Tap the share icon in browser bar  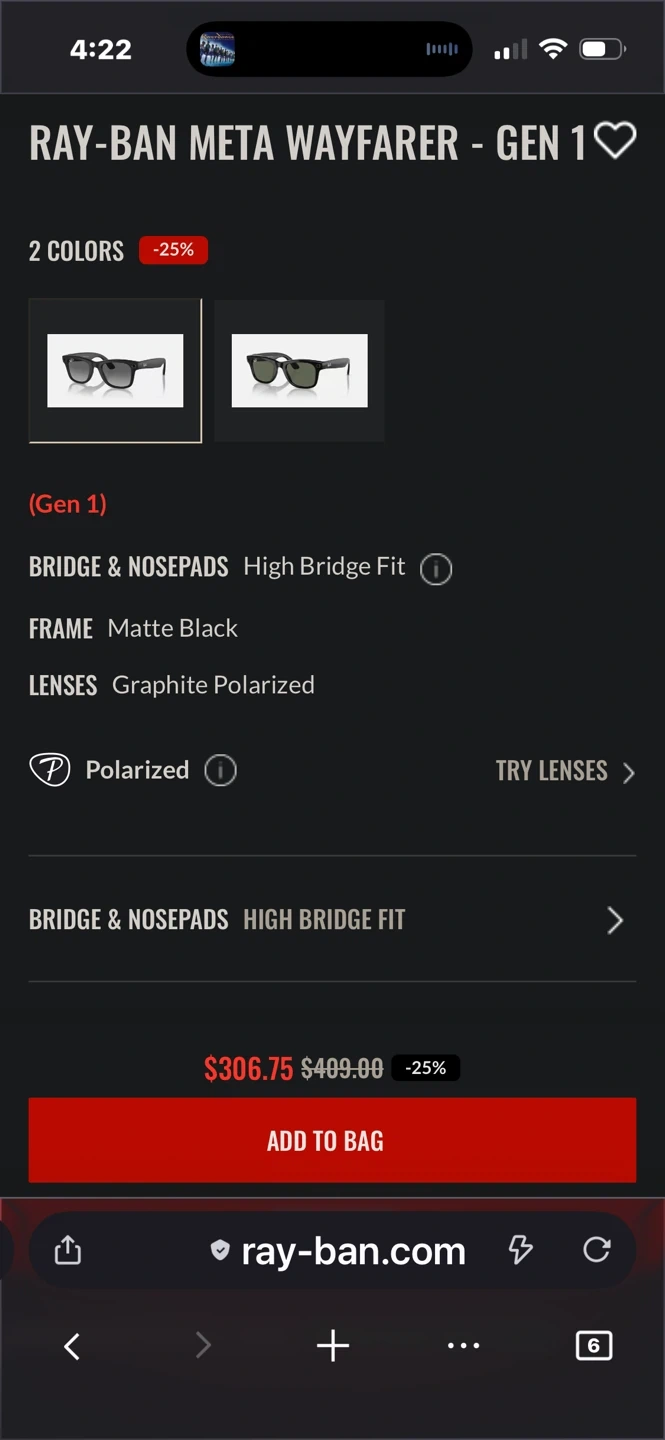pos(68,1250)
